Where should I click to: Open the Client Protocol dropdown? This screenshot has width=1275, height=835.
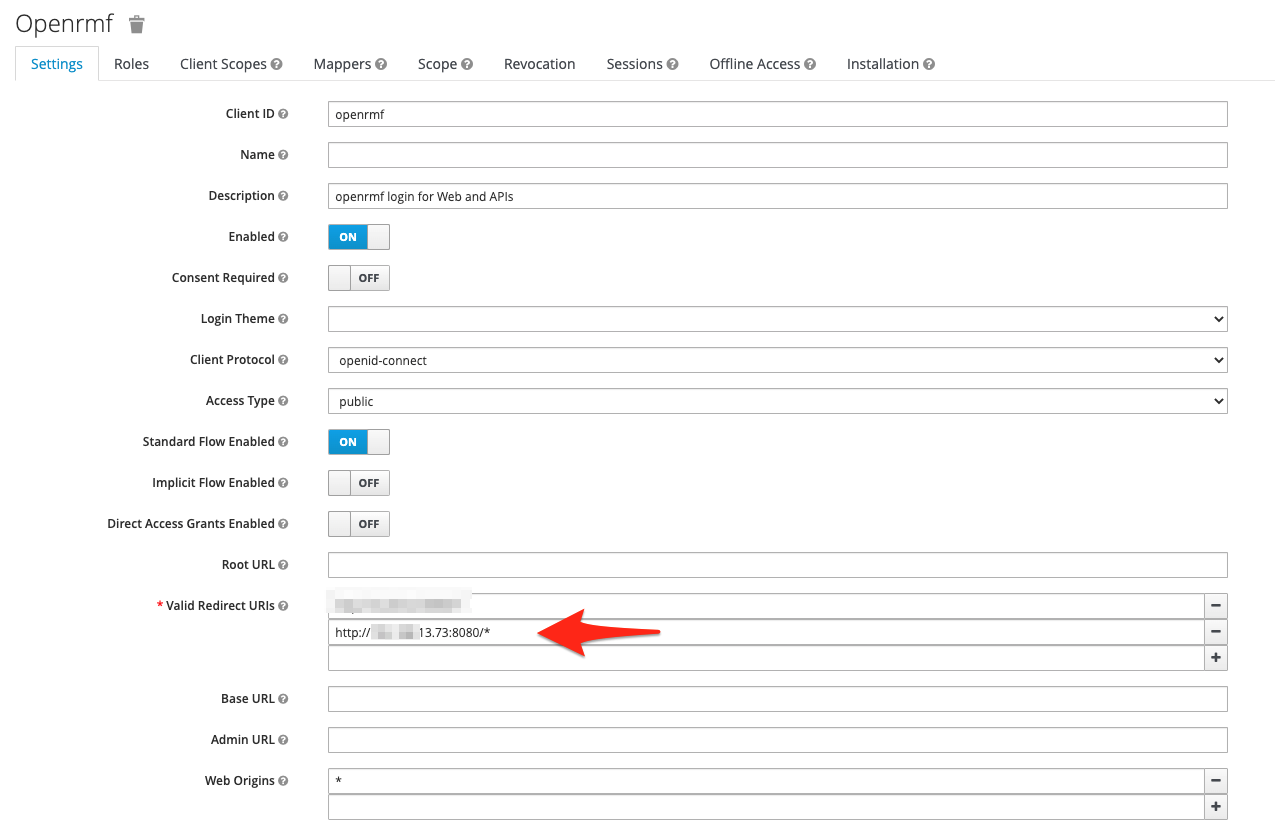(x=778, y=359)
